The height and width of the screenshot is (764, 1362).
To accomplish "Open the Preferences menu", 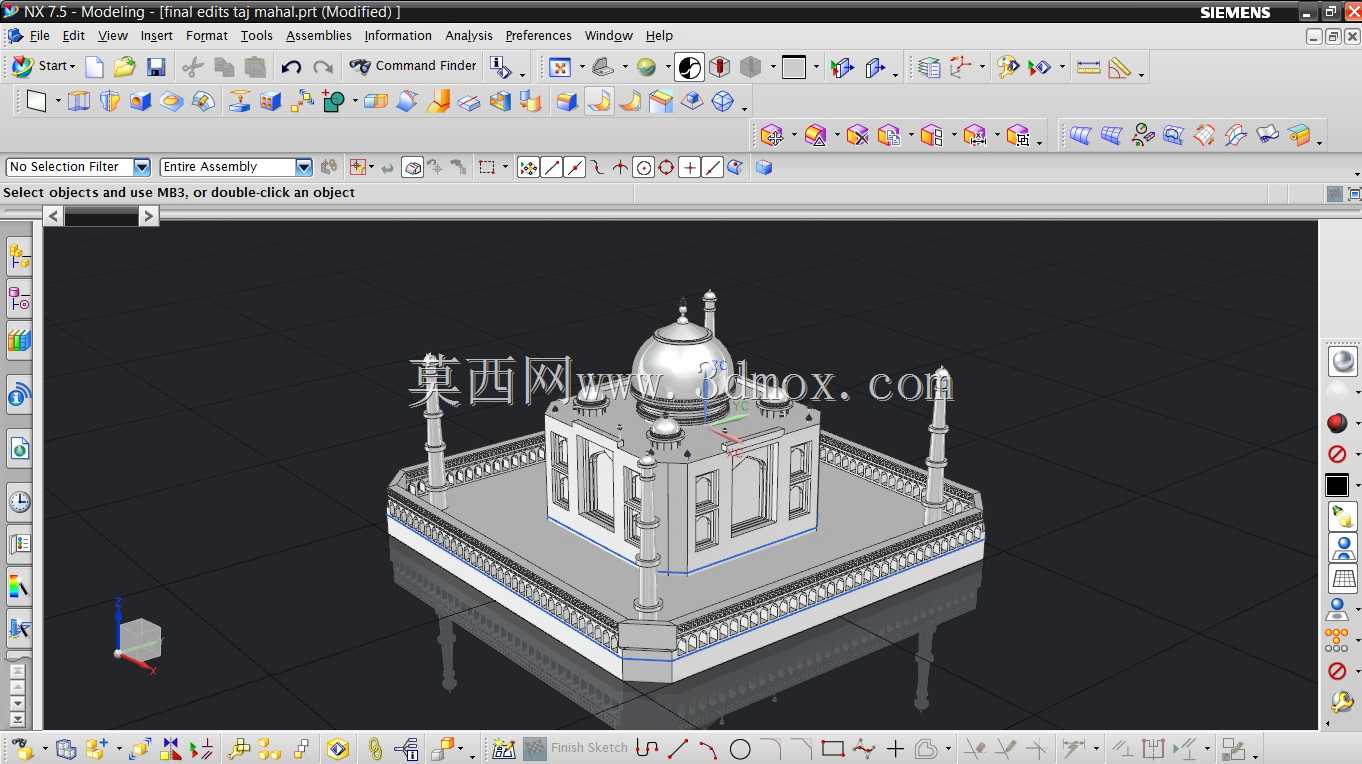I will pos(539,36).
